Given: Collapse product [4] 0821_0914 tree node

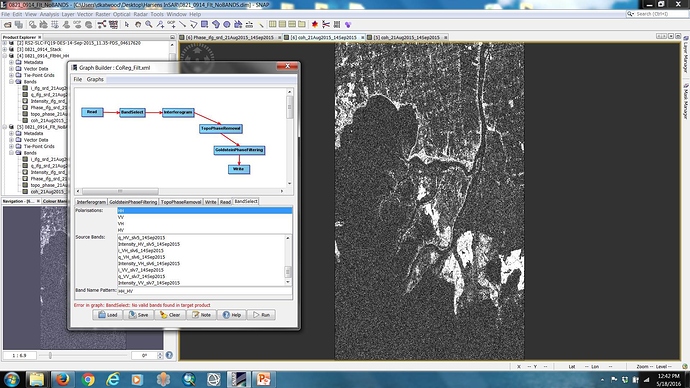Looking at the screenshot, I should pyautogui.click(x=5, y=56).
